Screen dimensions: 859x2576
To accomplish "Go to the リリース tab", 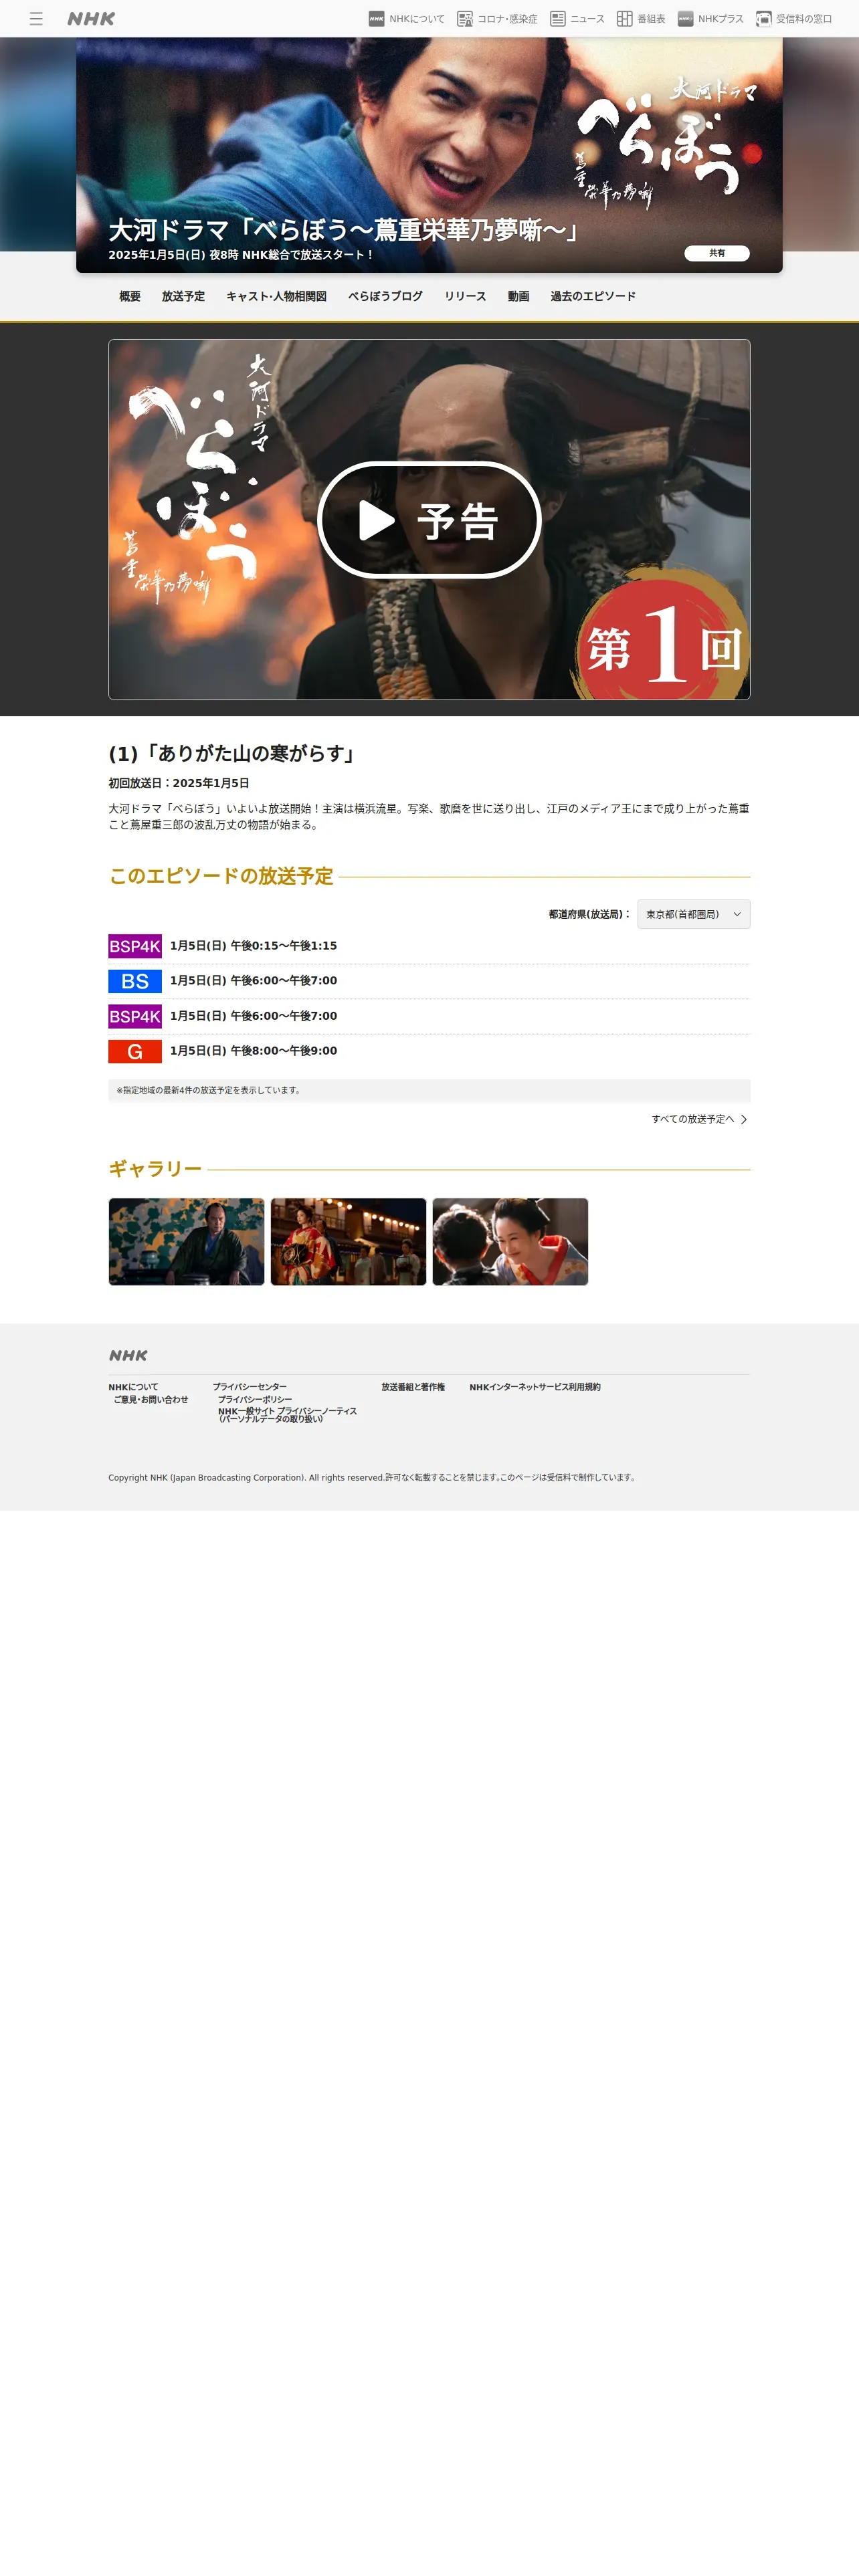I will point(465,297).
